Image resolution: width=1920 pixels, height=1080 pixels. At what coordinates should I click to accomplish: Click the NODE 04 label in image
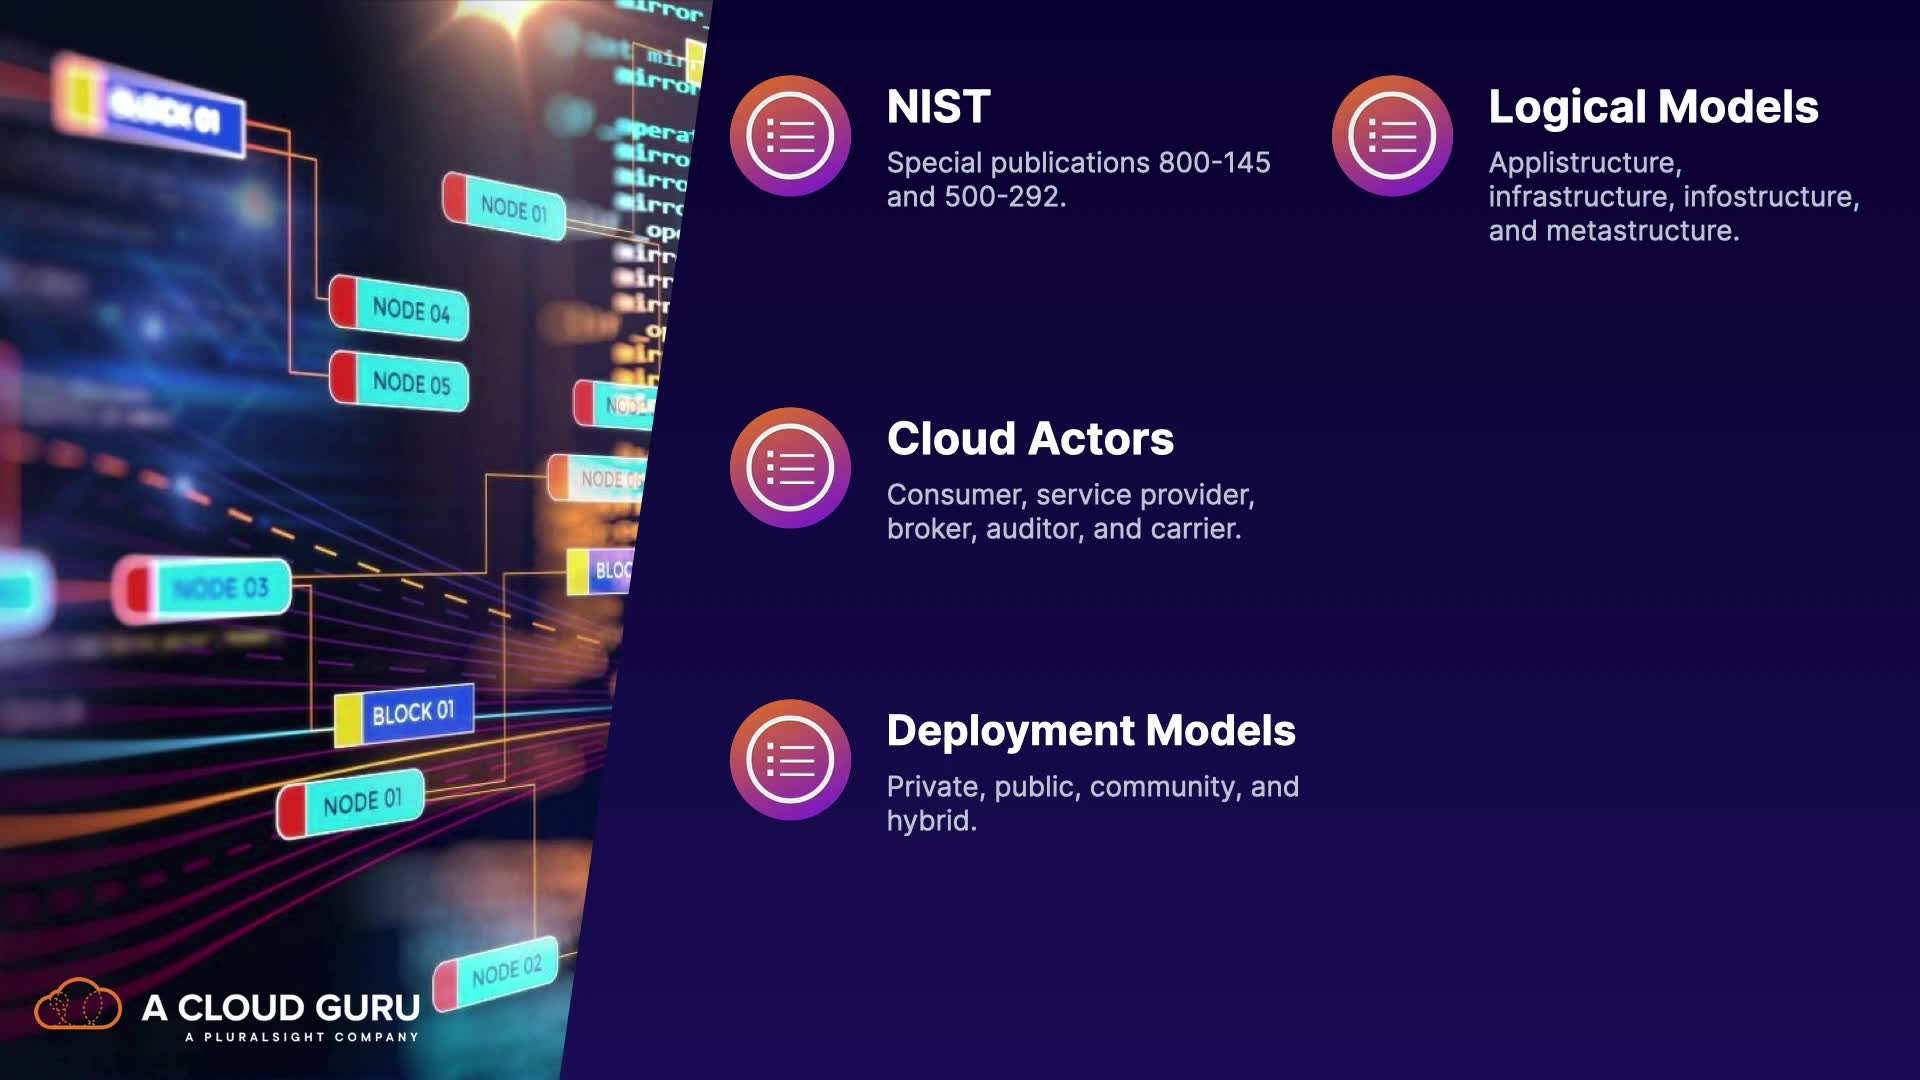click(410, 310)
